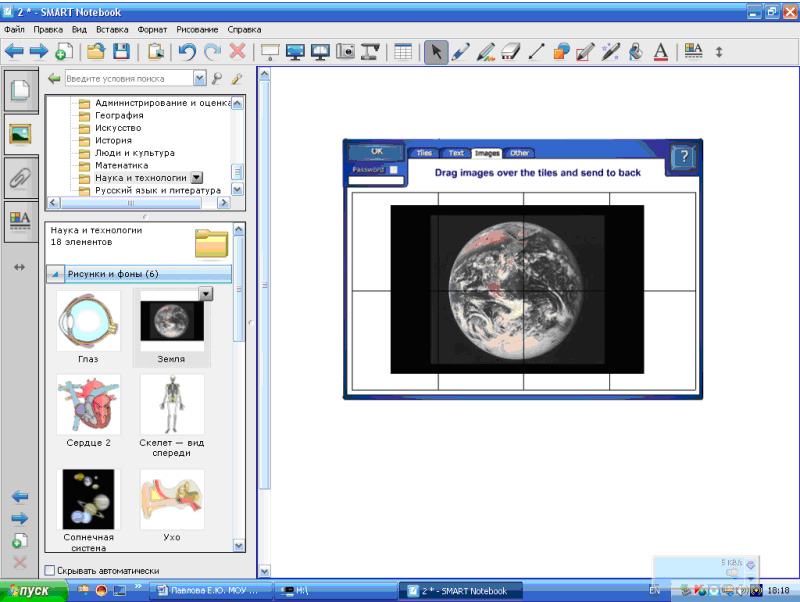
Task: Switch to the Tiles tab
Action: (424, 153)
